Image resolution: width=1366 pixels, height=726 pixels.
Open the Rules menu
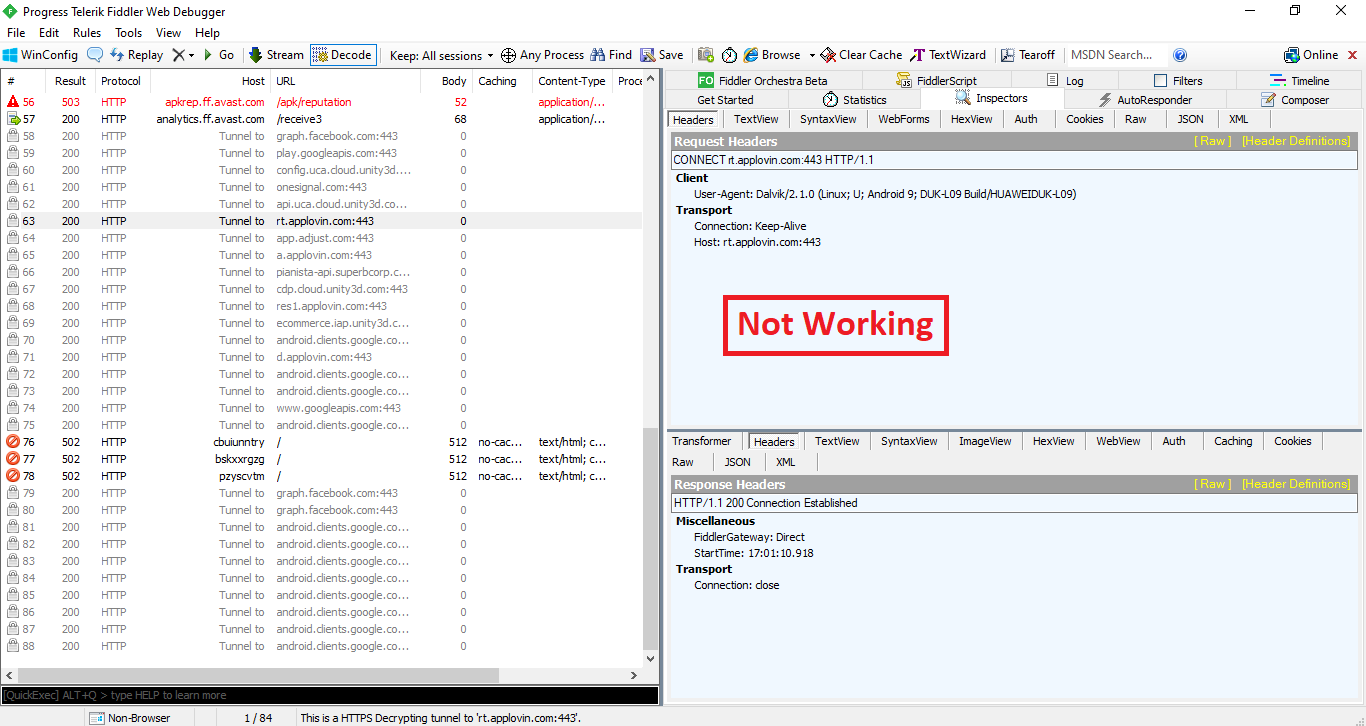[x=87, y=33]
